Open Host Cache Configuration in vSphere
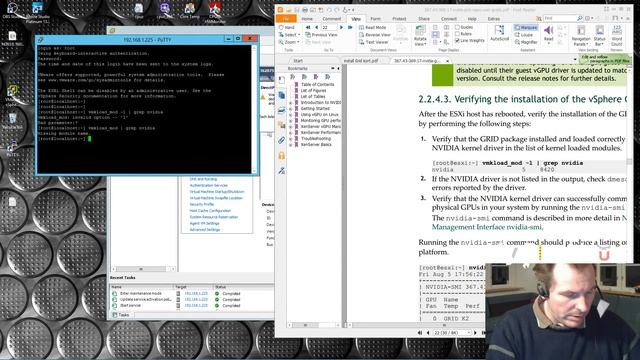Screen dimensions: 640x360 (x=210, y=211)
